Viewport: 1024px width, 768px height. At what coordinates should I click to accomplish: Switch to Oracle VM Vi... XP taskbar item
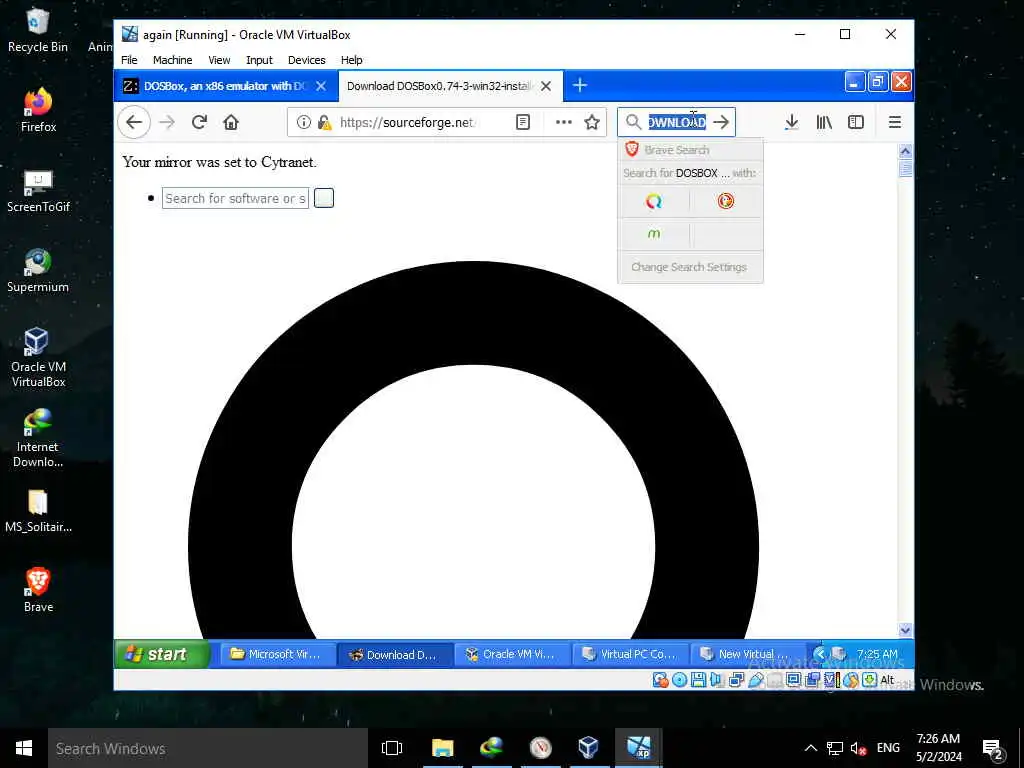[x=512, y=654]
